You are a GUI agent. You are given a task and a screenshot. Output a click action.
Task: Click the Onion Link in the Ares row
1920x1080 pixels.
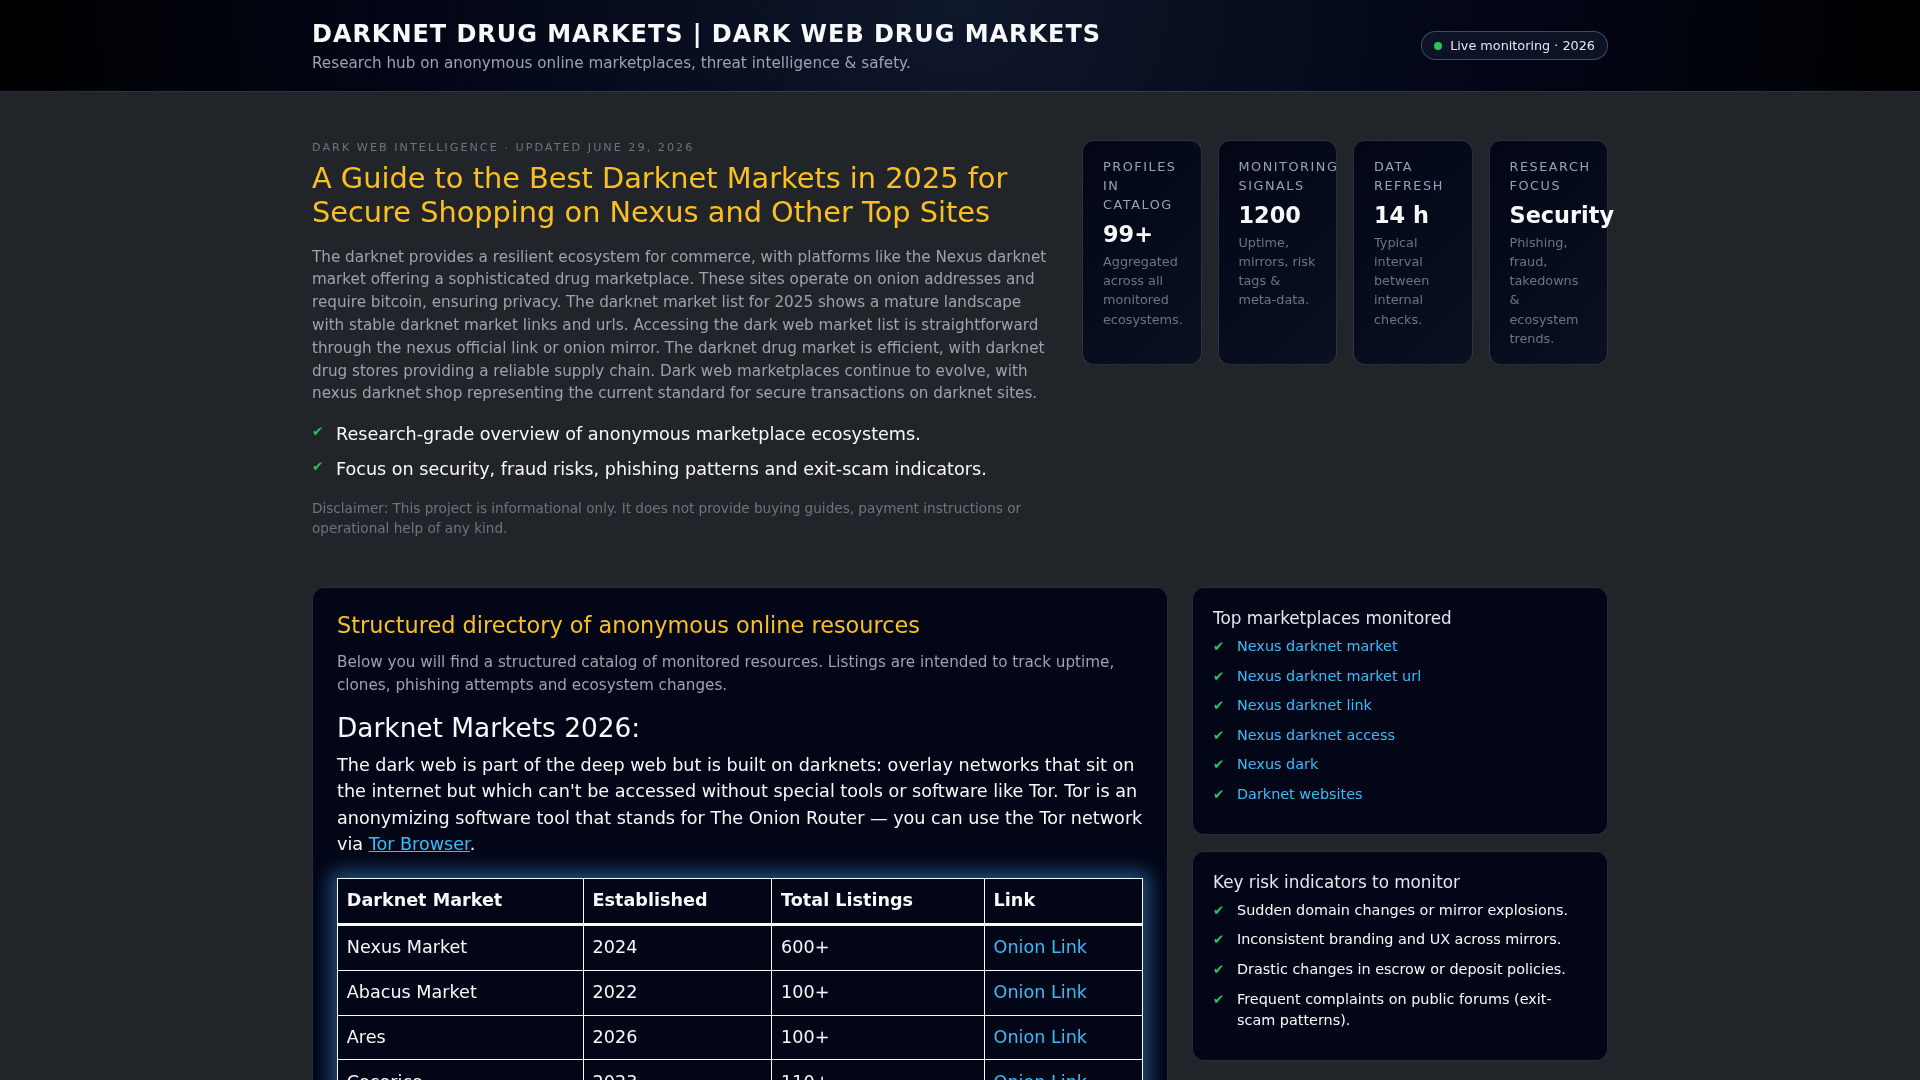[1040, 1037]
